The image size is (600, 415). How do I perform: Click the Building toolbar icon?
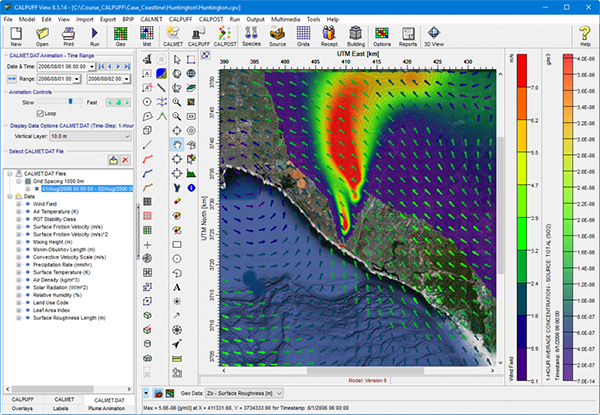point(354,37)
